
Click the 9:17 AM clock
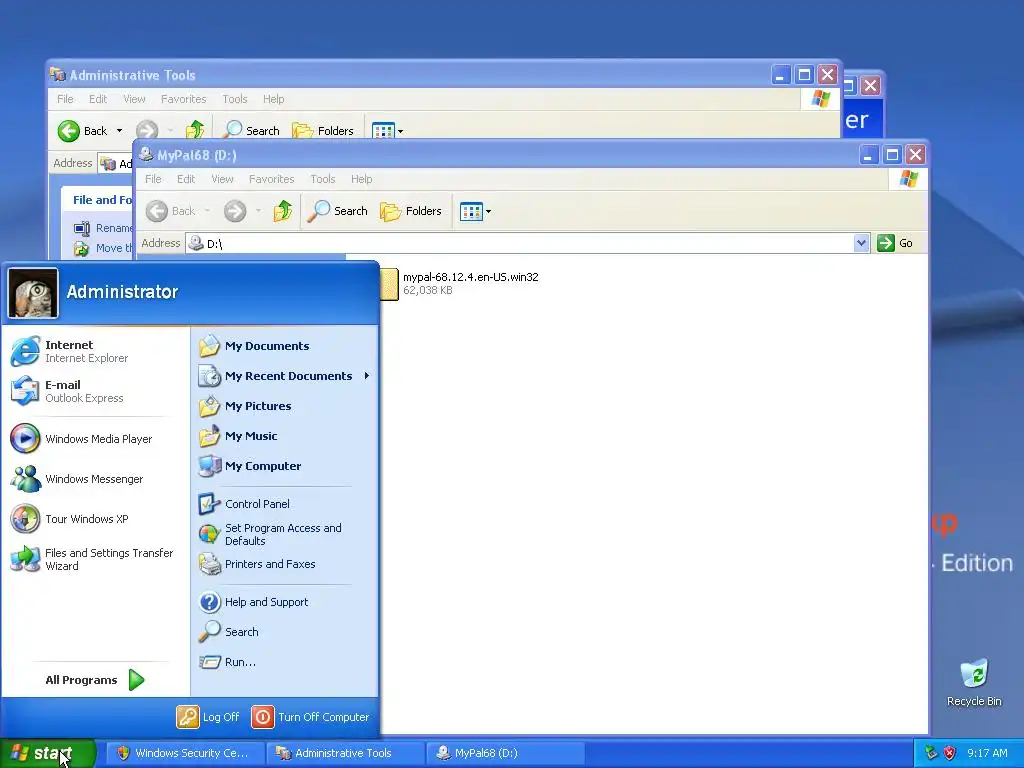[987, 753]
